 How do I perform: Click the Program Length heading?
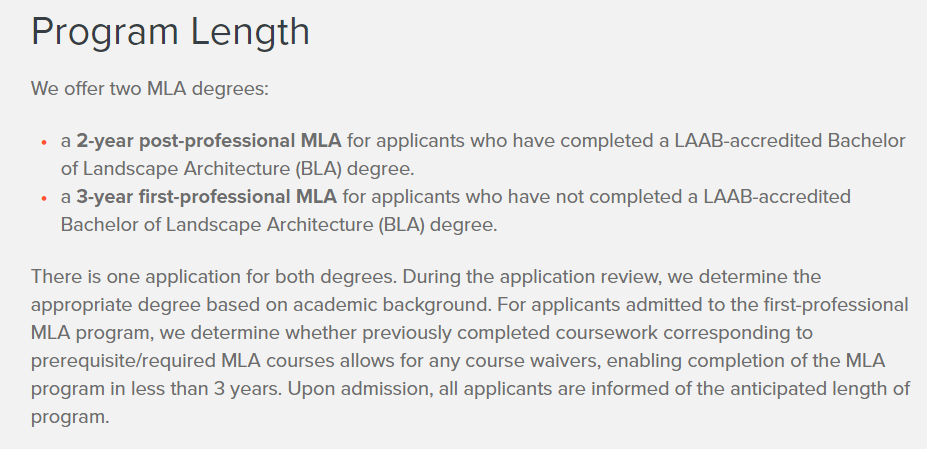point(170,33)
